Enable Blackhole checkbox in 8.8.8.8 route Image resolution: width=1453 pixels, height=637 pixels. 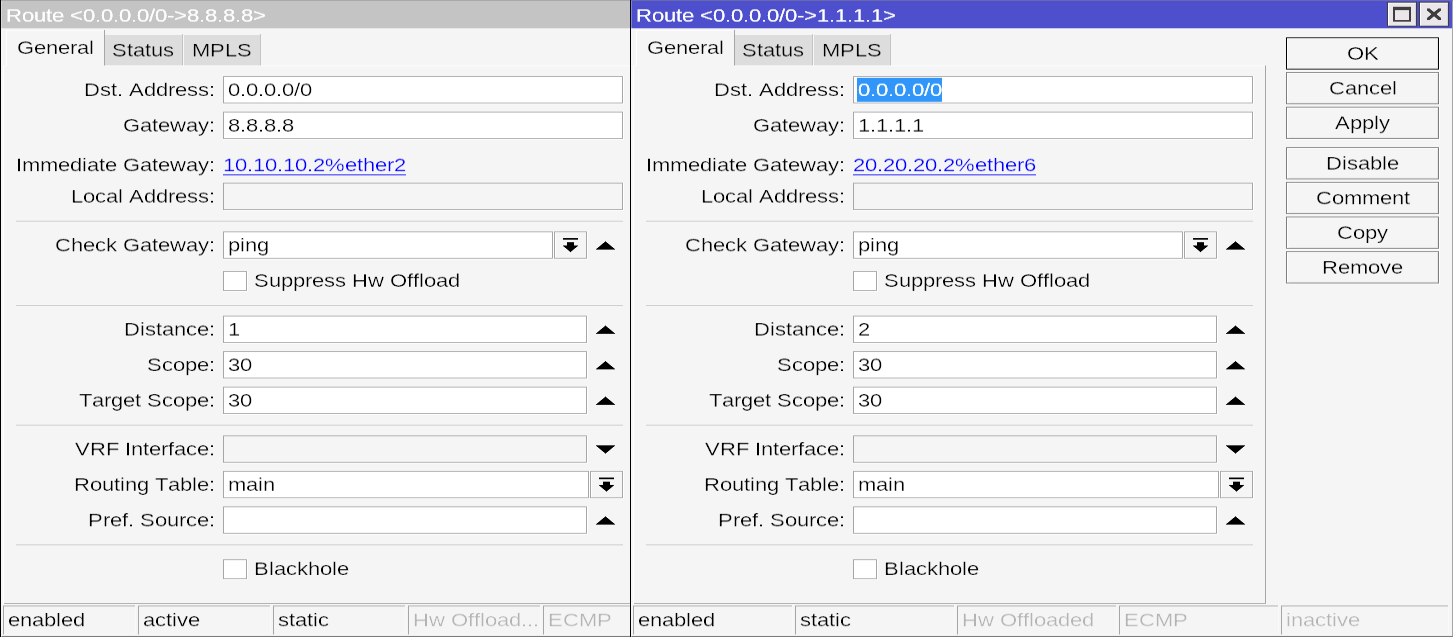[235, 569]
